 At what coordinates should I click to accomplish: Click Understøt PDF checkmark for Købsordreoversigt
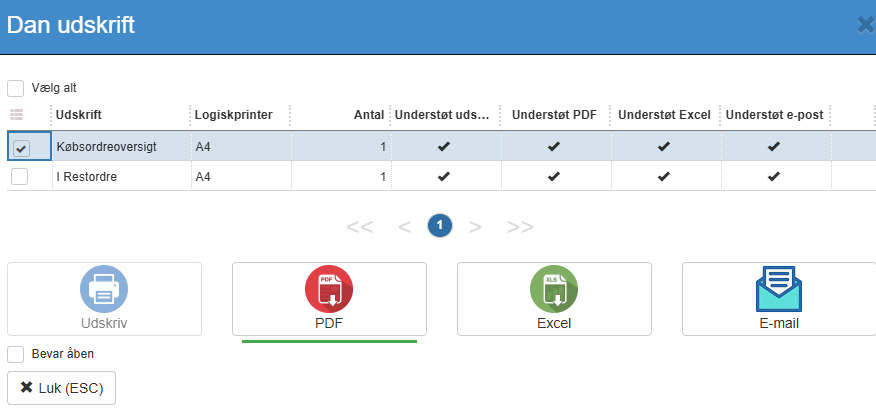coord(553,147)
